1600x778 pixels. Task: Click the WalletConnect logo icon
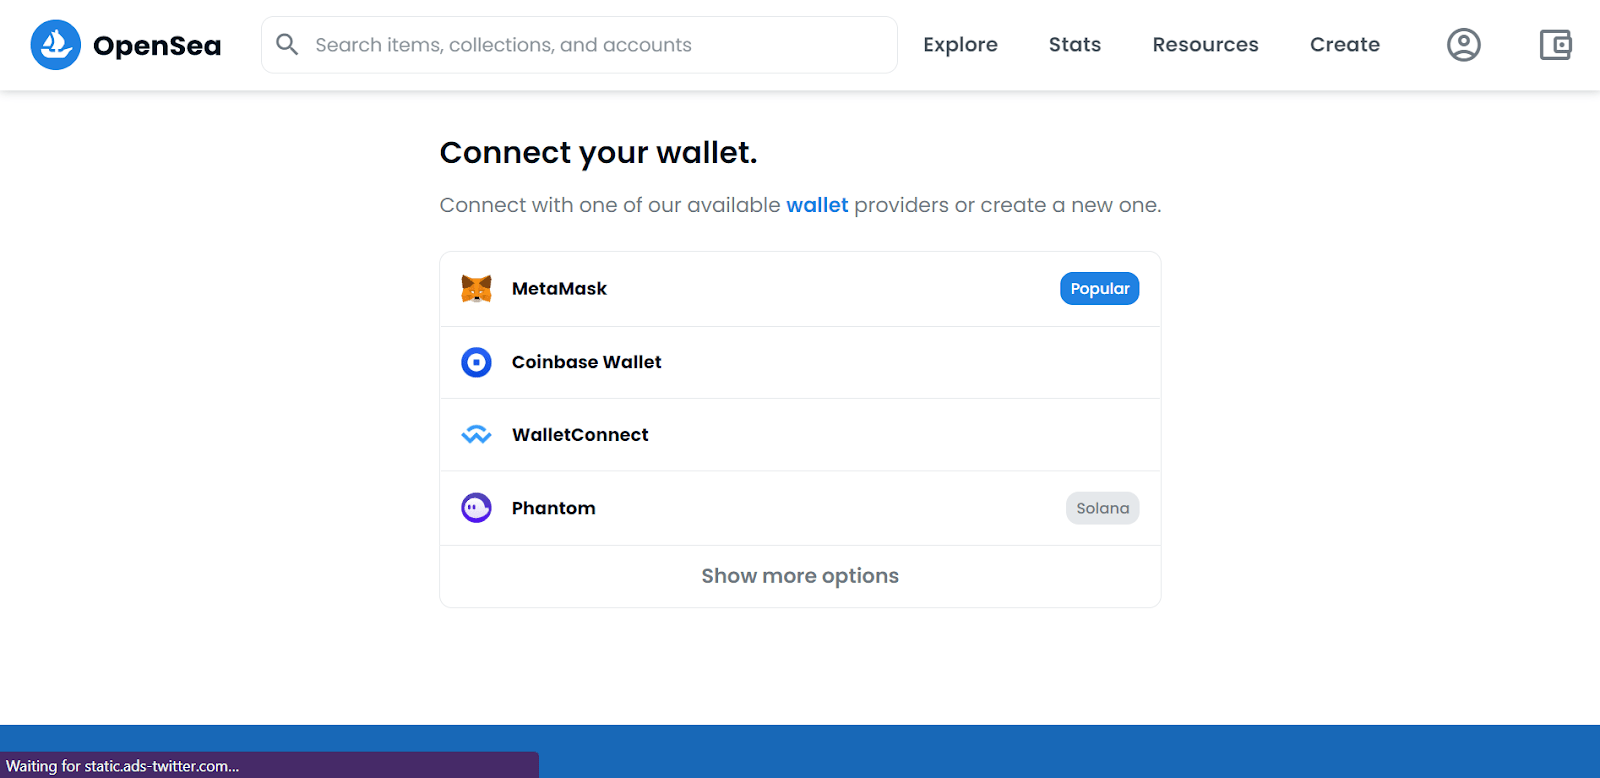coord(476,435)
